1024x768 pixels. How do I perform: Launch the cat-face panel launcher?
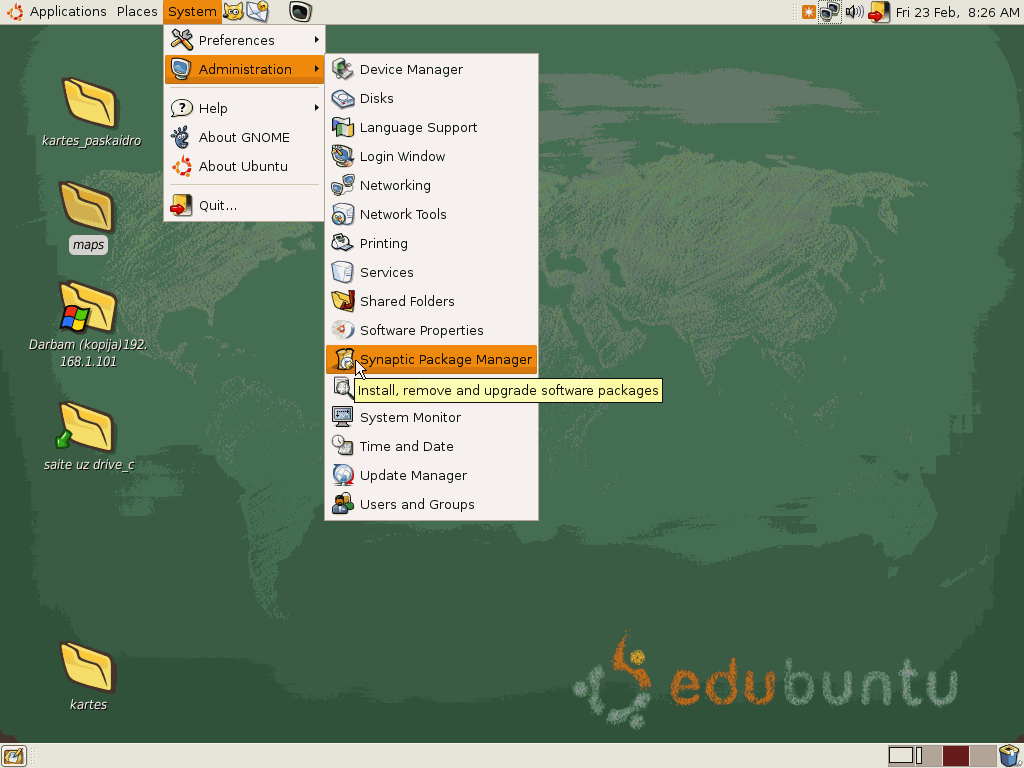[x=233, y=12]
